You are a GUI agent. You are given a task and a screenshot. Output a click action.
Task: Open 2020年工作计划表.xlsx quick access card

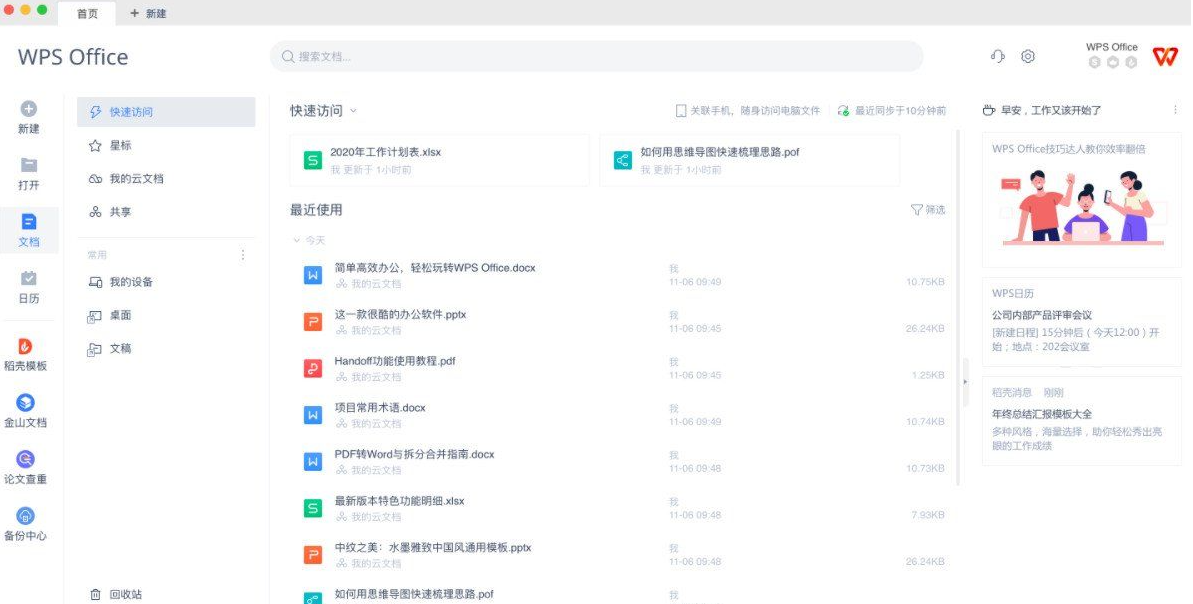439,160
